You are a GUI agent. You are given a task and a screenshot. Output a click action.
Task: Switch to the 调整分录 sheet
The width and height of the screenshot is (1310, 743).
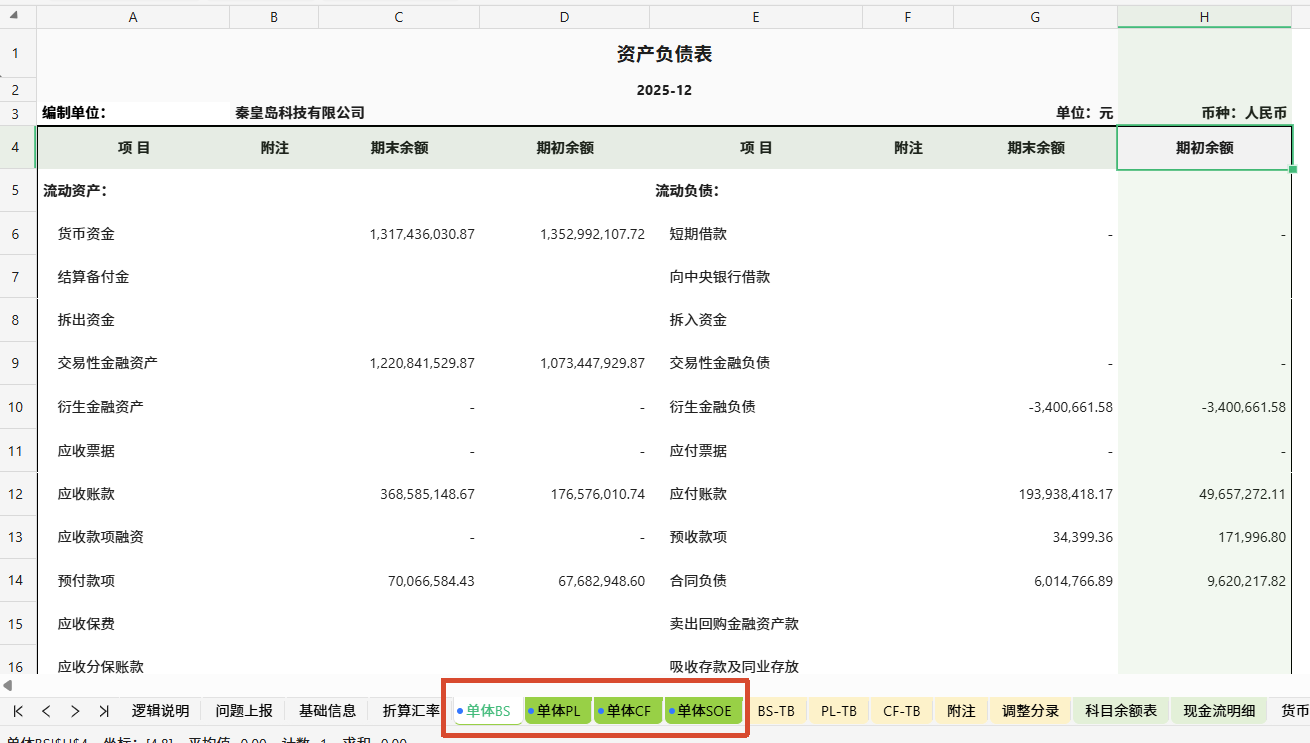[x=1030, y=711]
